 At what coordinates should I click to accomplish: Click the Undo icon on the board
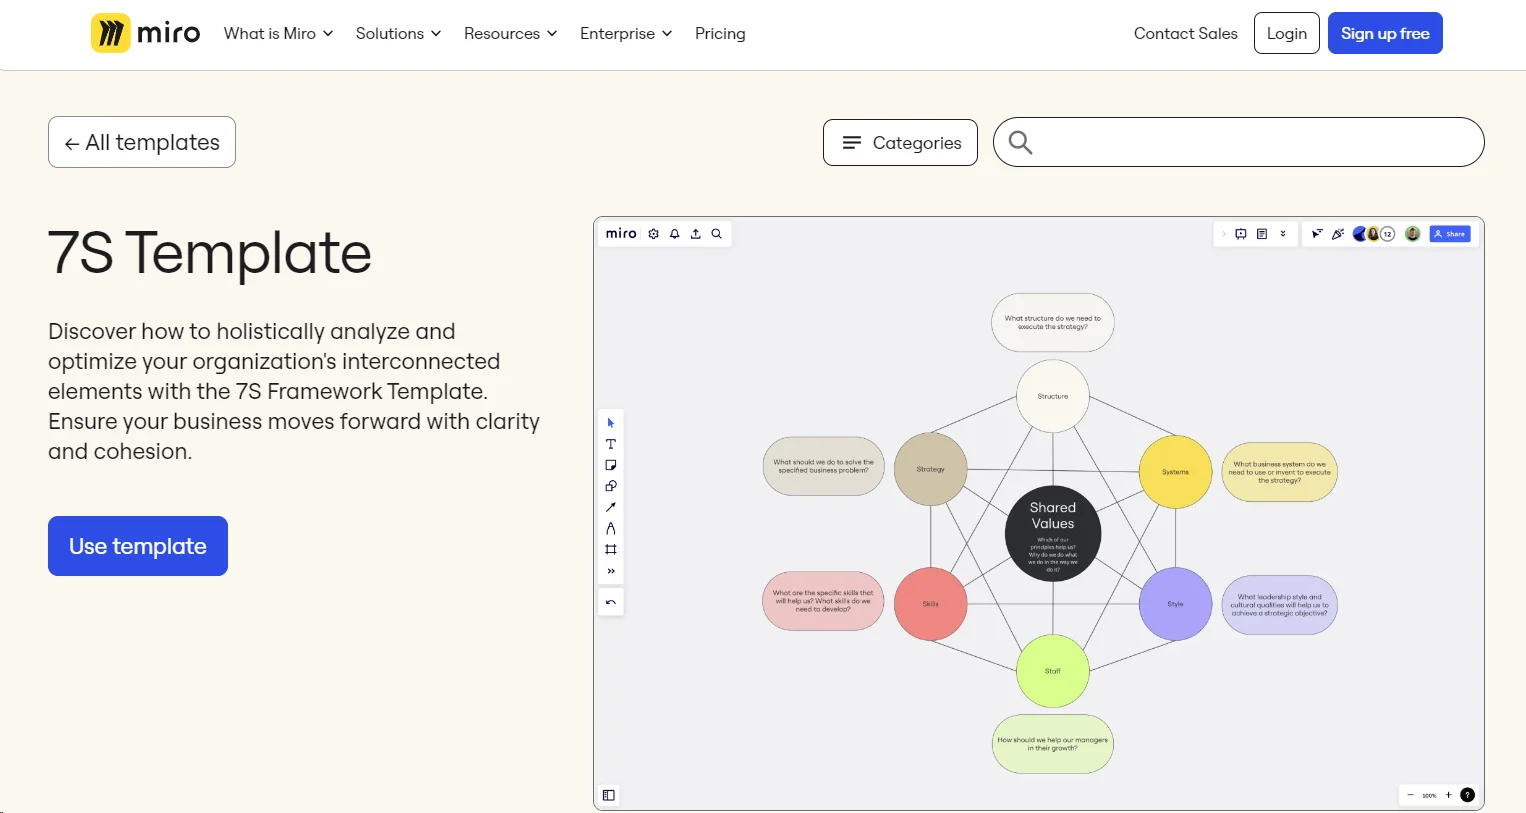tap(611, 601)
